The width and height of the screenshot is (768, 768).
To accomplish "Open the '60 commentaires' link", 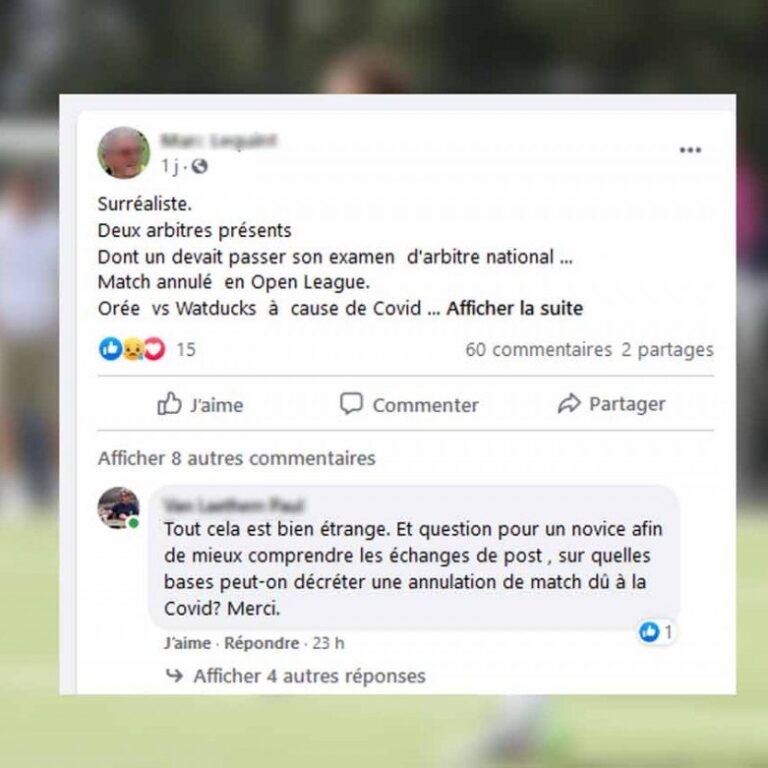I will (x=538, y=350).
